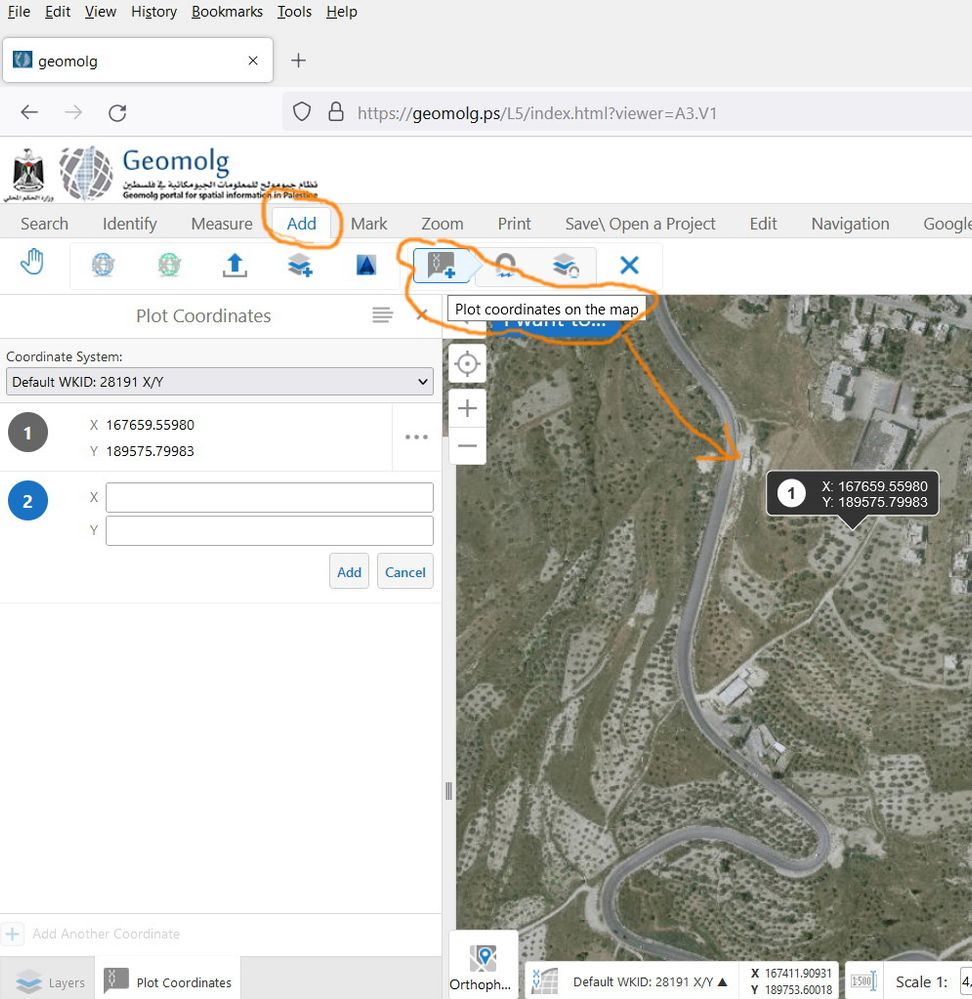The image size is (972, 999).
Task: Click the blue X toolbar icon
Action: 629,265
